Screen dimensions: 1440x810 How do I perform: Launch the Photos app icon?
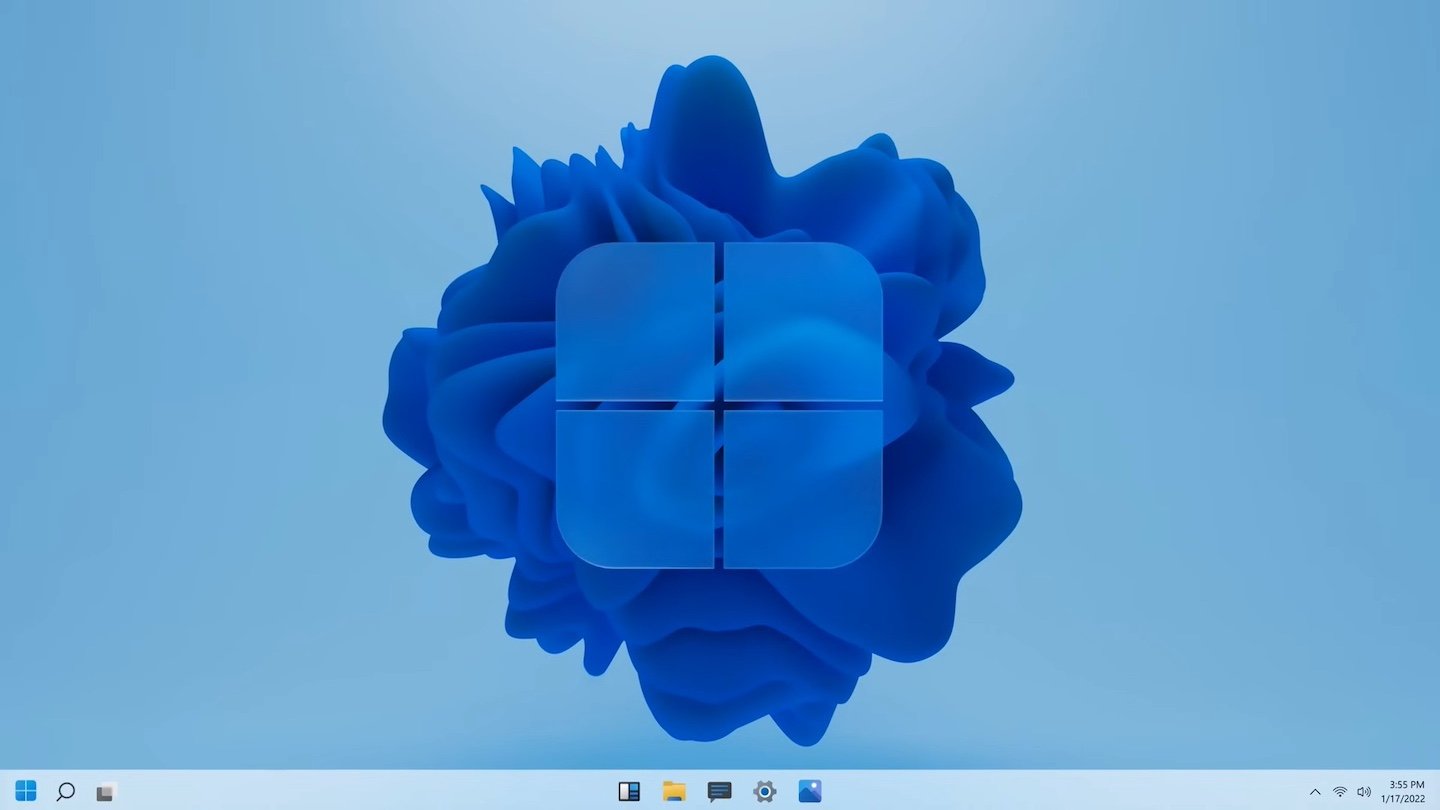pos(810,792)
